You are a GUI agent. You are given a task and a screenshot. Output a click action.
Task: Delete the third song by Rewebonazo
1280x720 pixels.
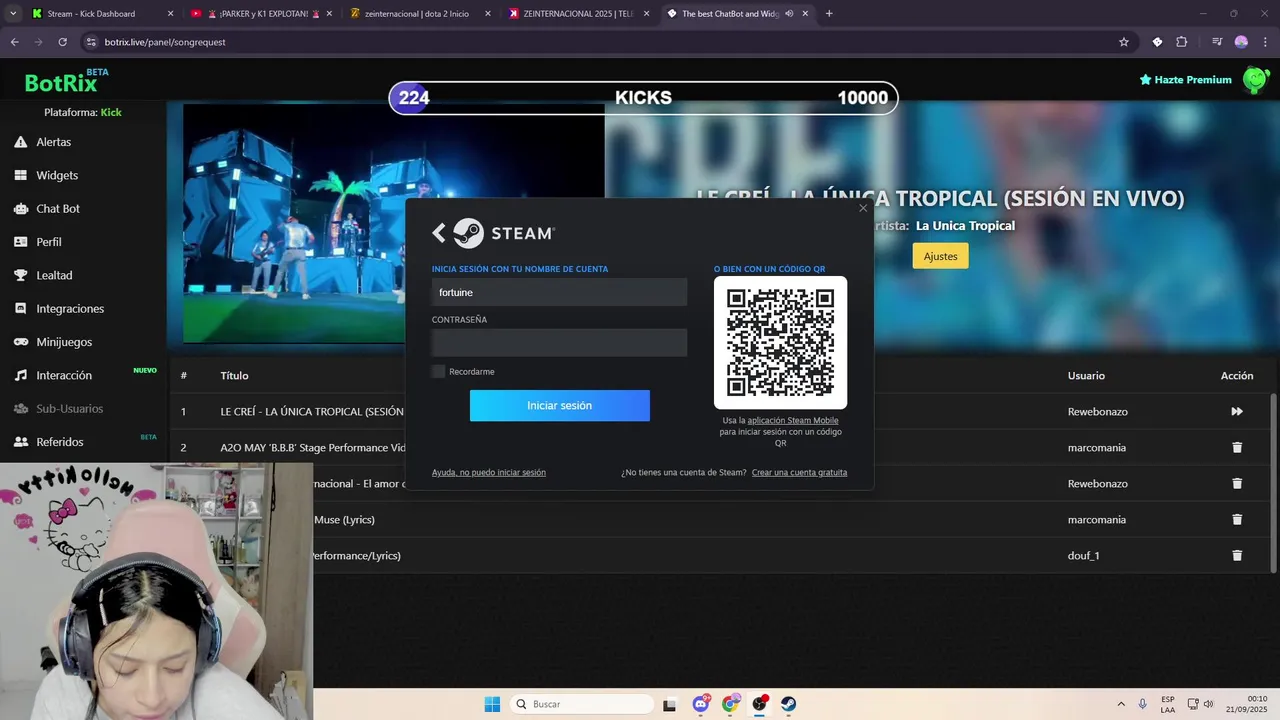pos(1237,483)
